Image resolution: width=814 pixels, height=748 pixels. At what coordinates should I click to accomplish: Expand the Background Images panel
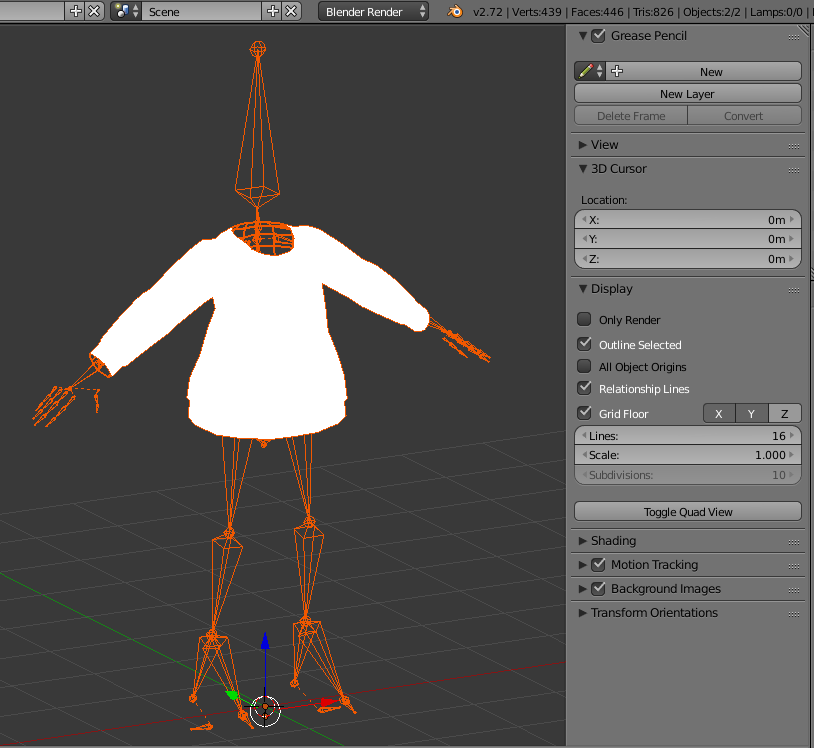[583, 589]
